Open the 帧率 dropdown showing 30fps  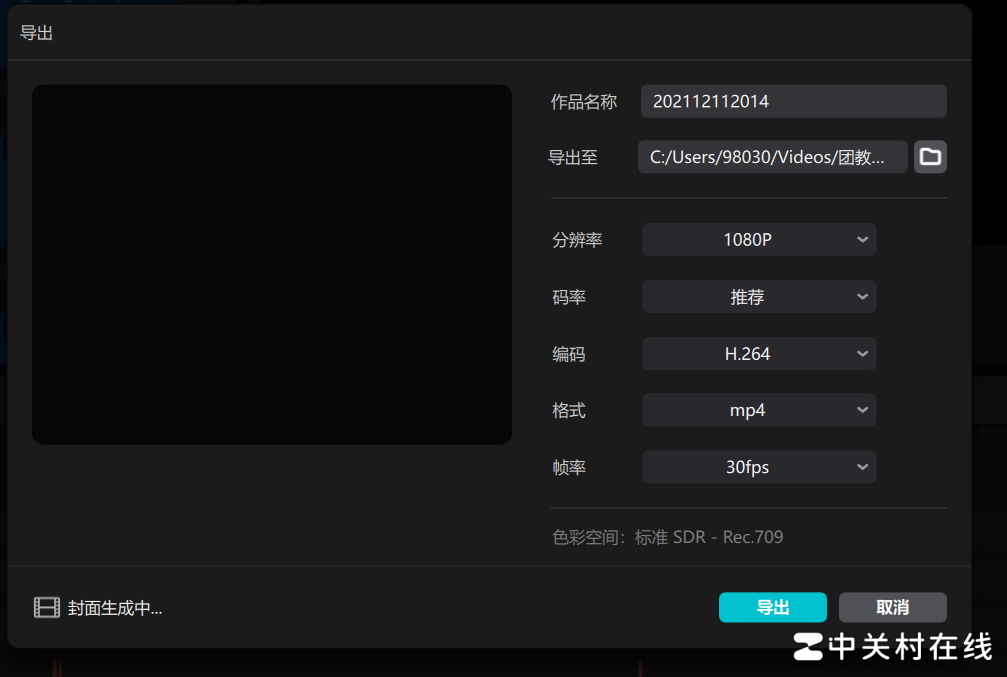coord(758,466)
